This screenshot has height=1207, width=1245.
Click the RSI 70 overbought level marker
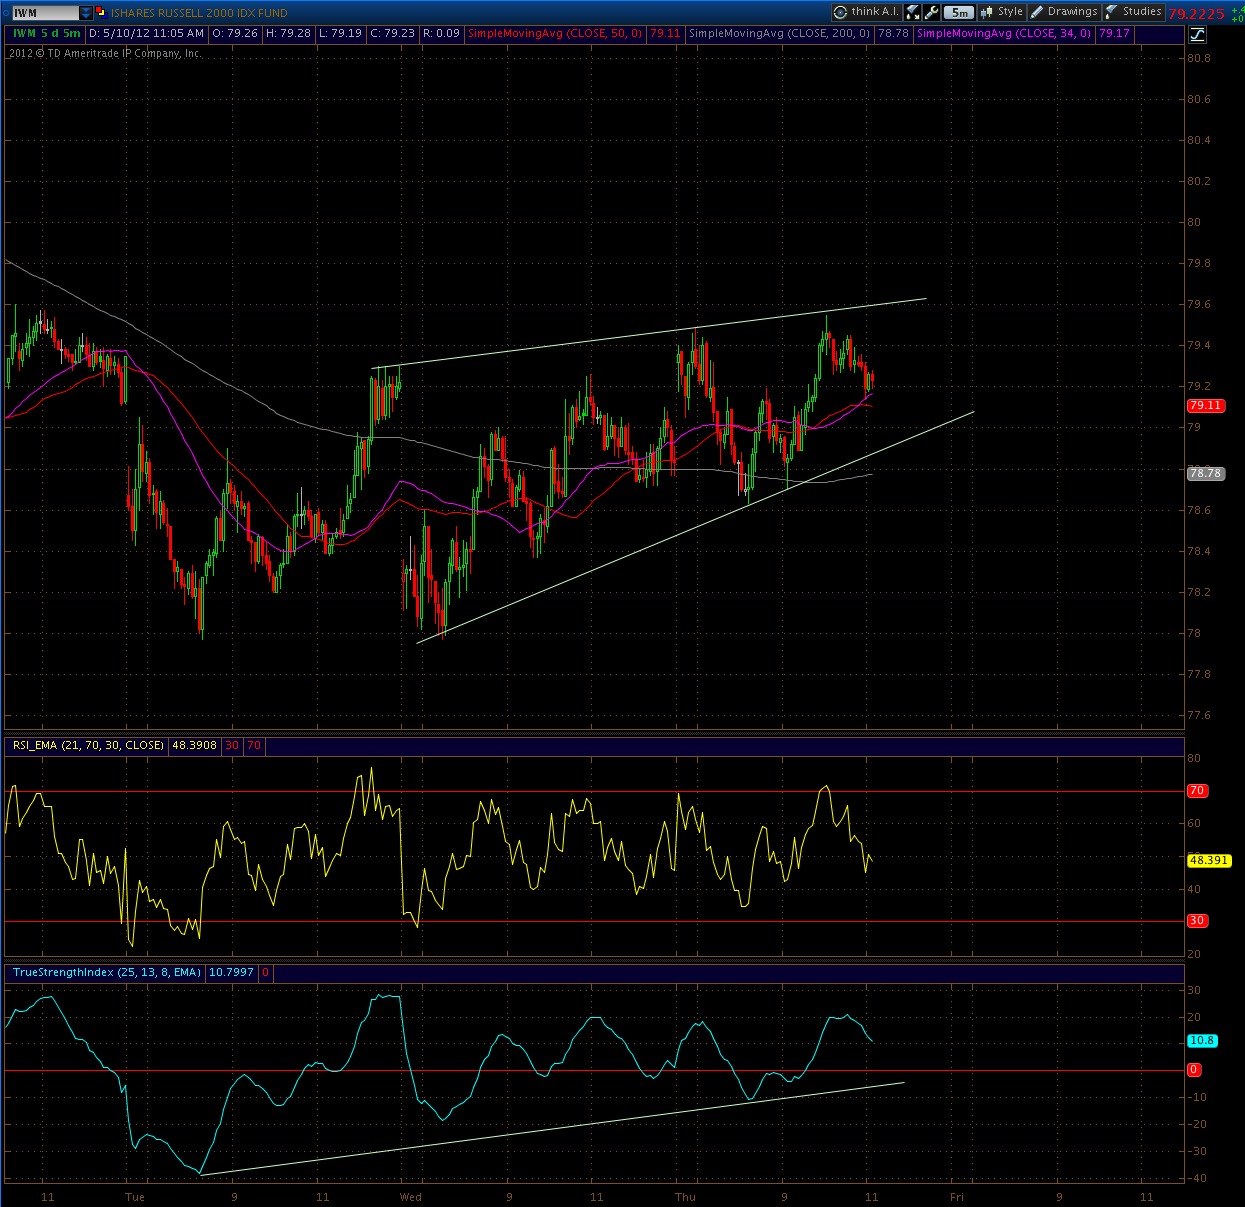tap(1197, 790)
